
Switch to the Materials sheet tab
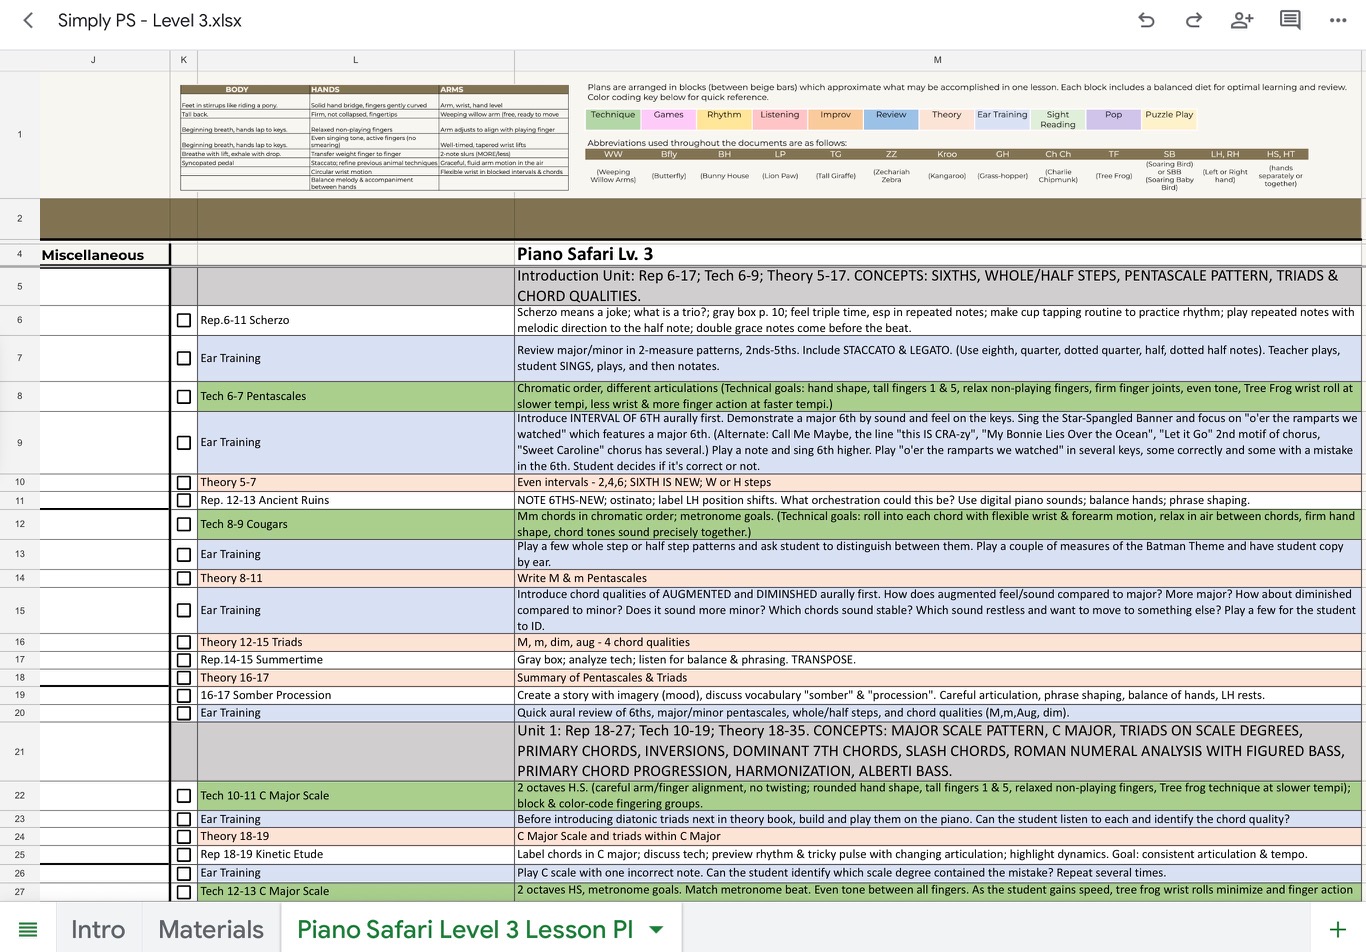(211, 930)
